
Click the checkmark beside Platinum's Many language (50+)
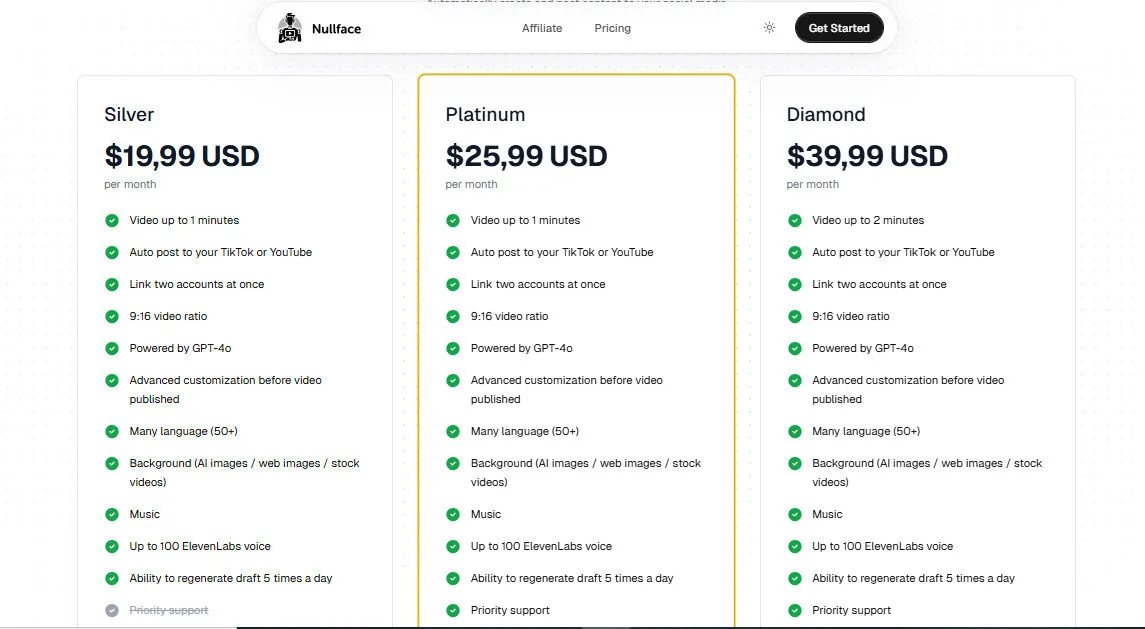pos(453,431)
